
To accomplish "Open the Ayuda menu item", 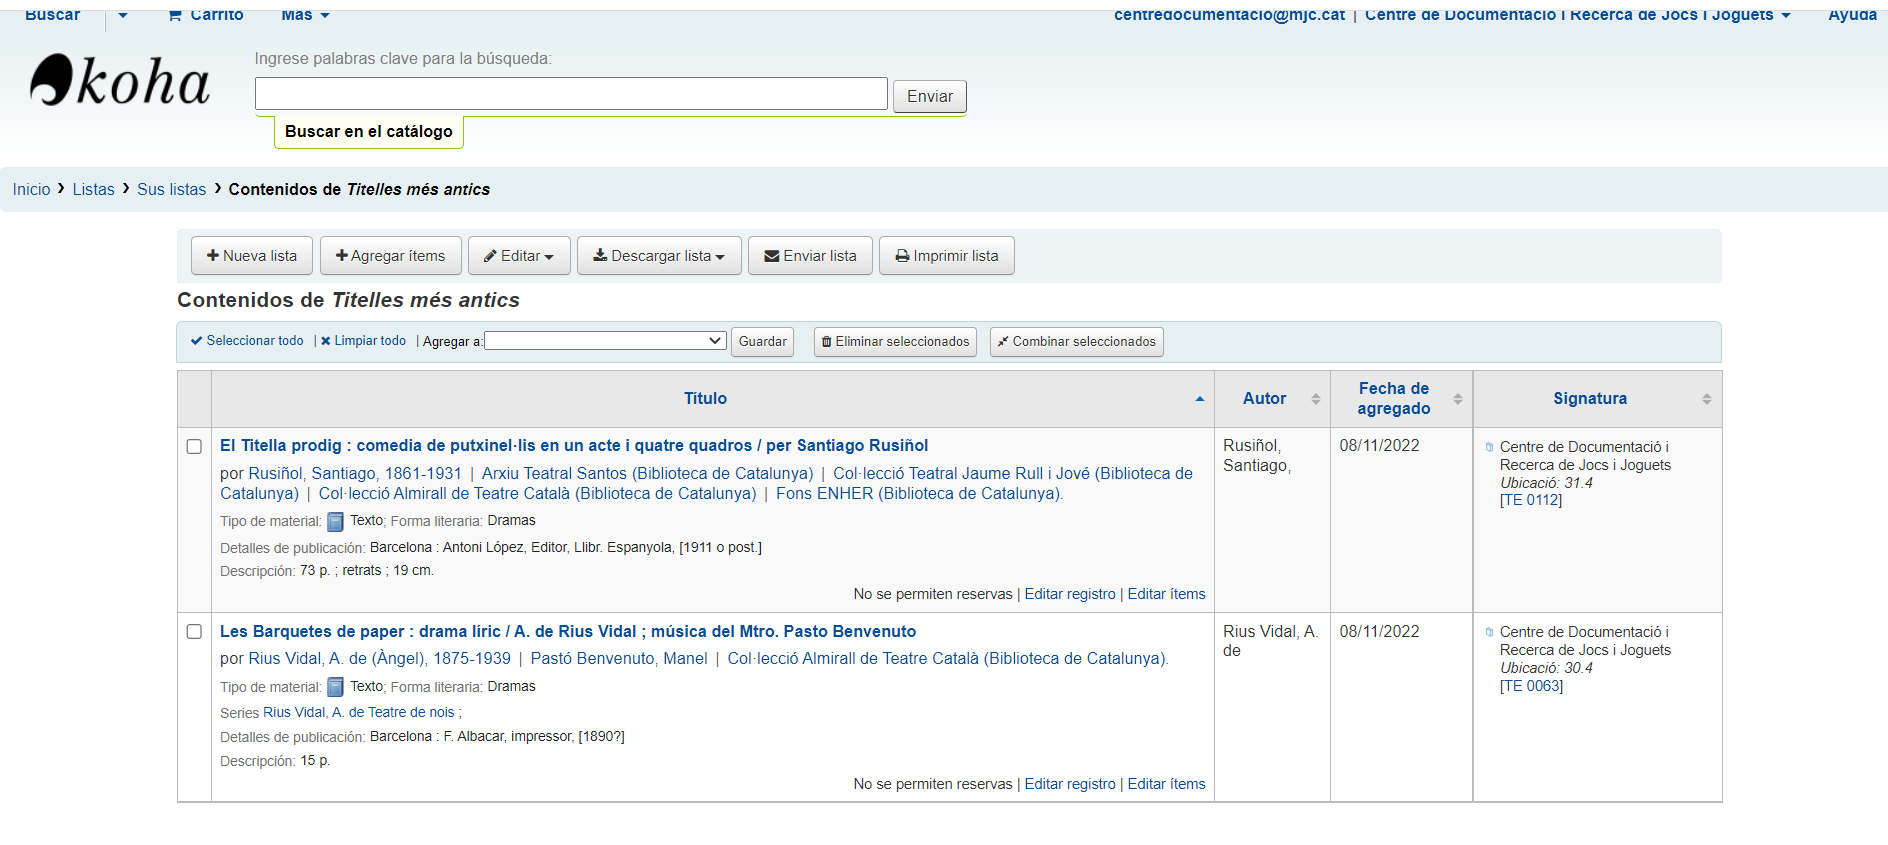I will click(1852, 14).
